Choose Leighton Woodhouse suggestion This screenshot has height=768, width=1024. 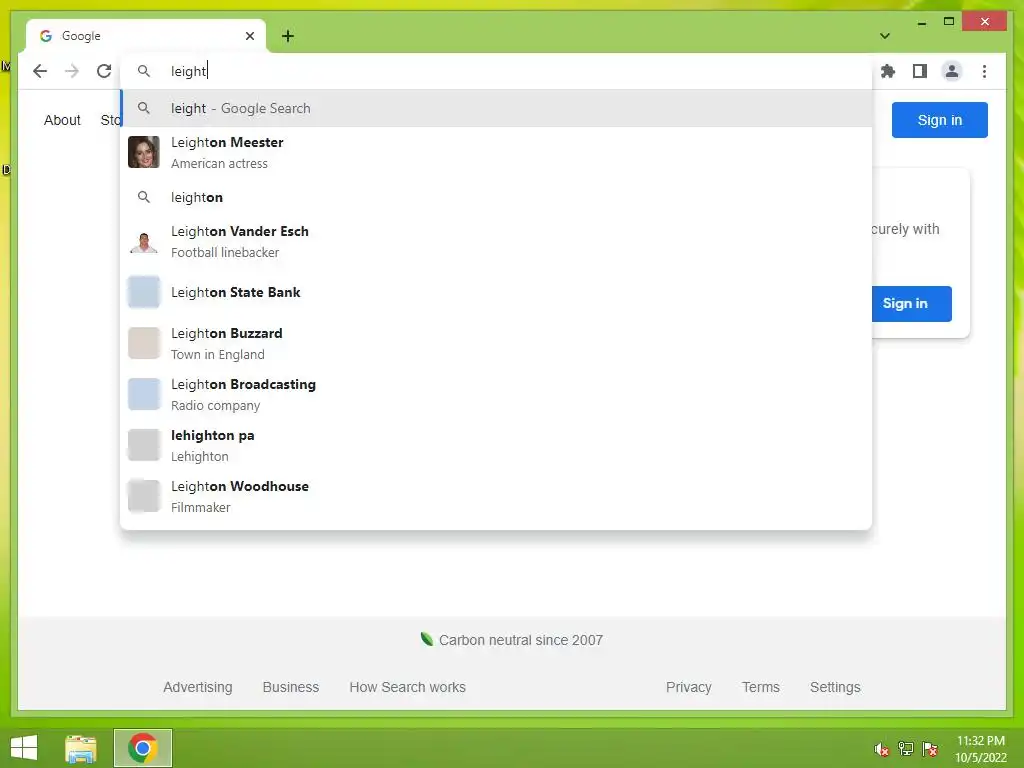[496, 496]
